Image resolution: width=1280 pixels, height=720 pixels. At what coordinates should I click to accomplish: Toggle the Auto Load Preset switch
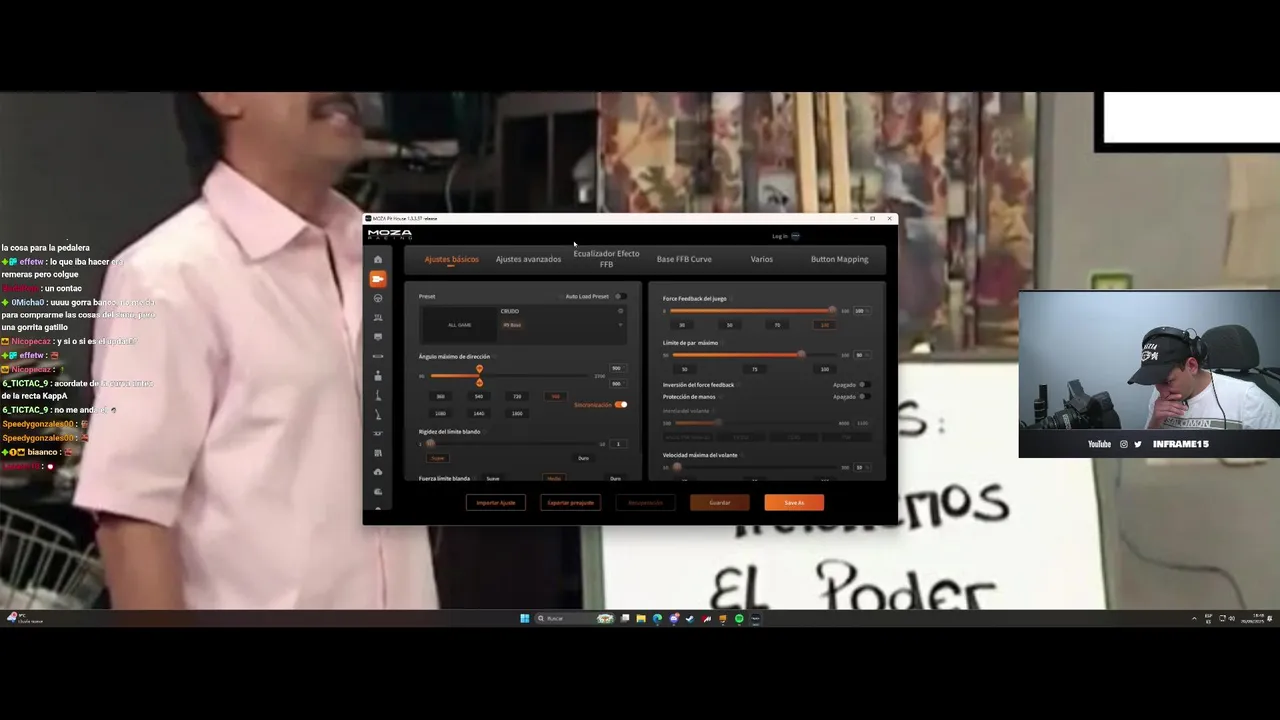pyautogui.click(x=621, y=296)
